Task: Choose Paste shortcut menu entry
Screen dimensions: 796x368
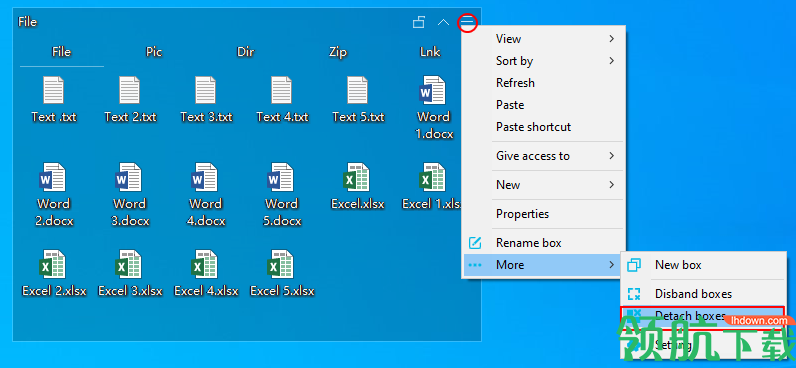Action: (x=543, y=127)
